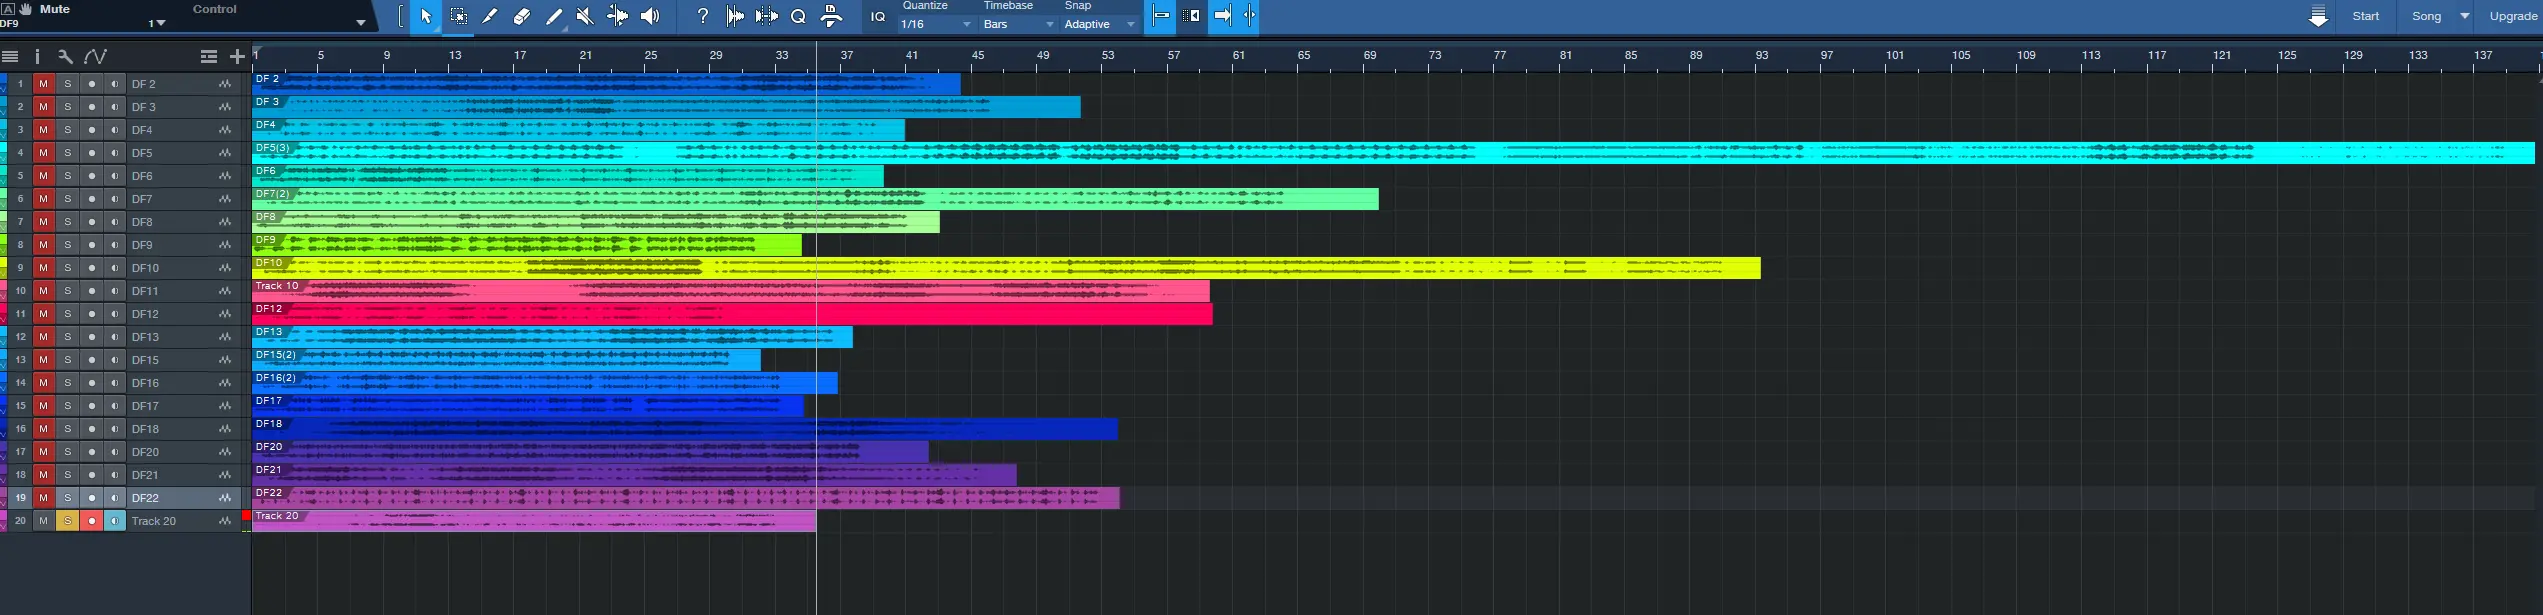
Task: Go to the Start page
Action: [x=2366, y=16]
